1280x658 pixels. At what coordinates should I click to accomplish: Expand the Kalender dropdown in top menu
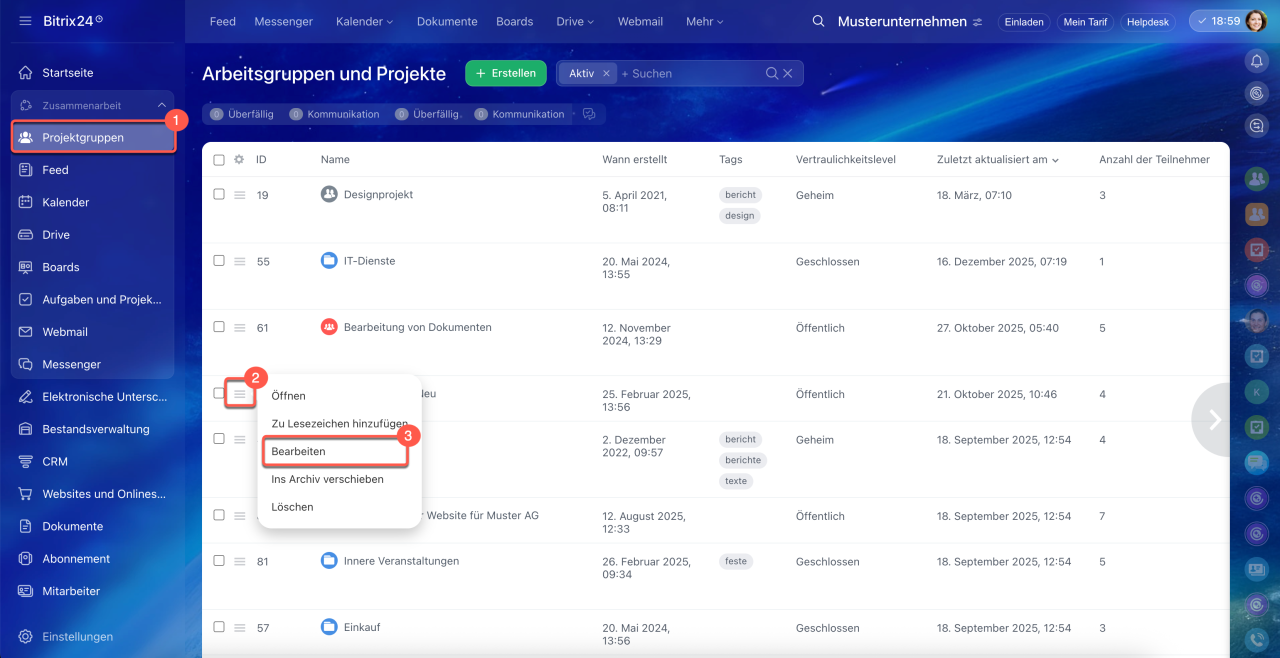(x=364, y=21)
